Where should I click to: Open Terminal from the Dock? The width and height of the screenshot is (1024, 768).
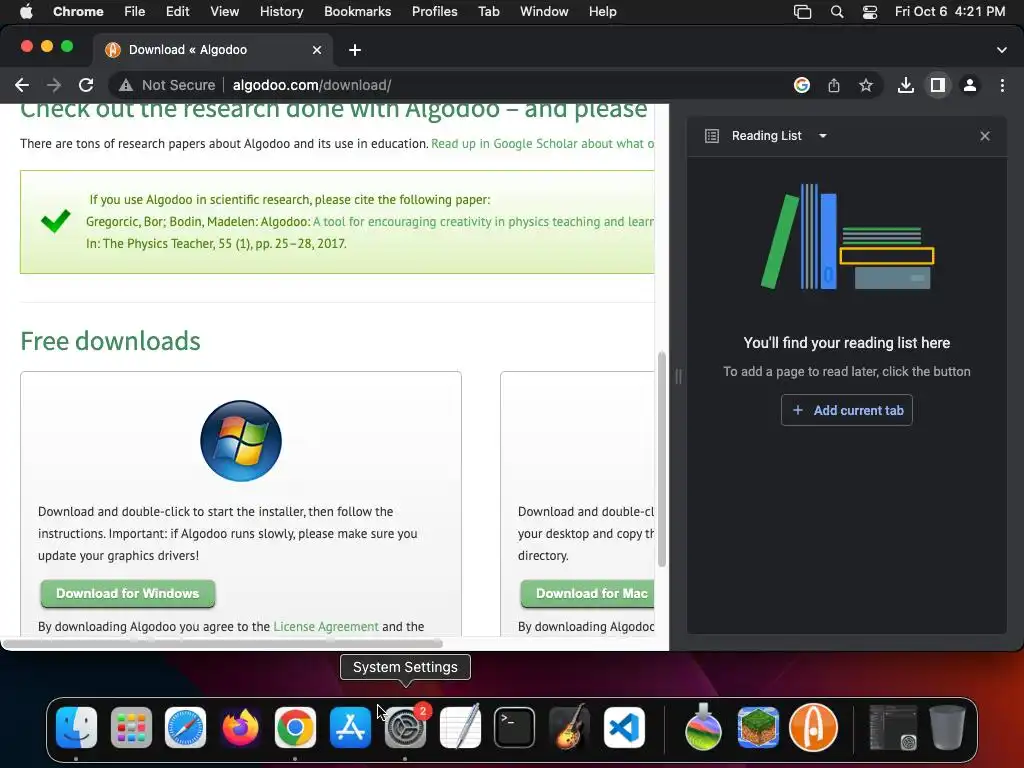click(x=515, y=727)
